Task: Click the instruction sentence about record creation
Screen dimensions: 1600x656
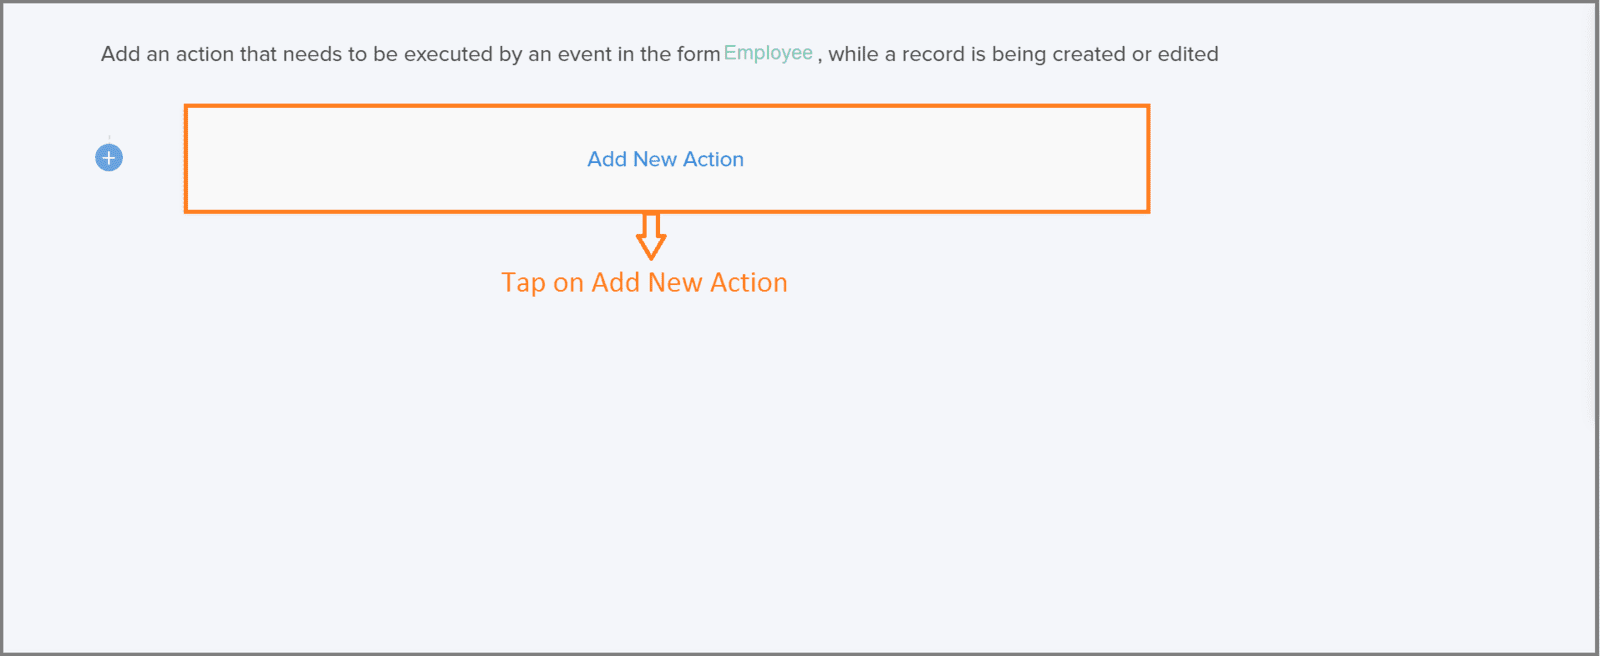Action: click(x=659, y=54)
